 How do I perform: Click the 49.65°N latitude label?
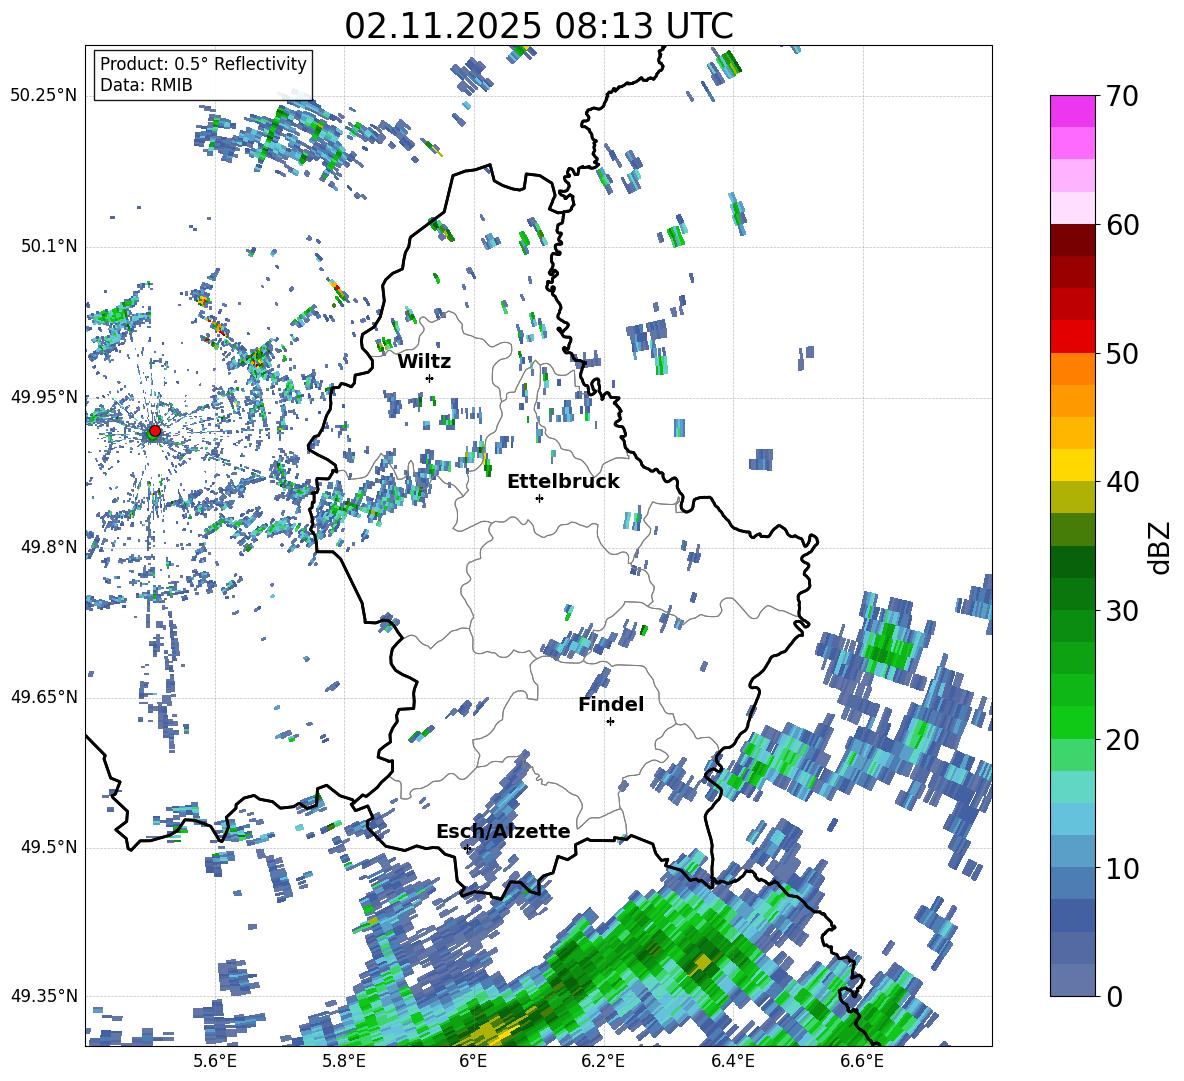(x=43, y=697)
